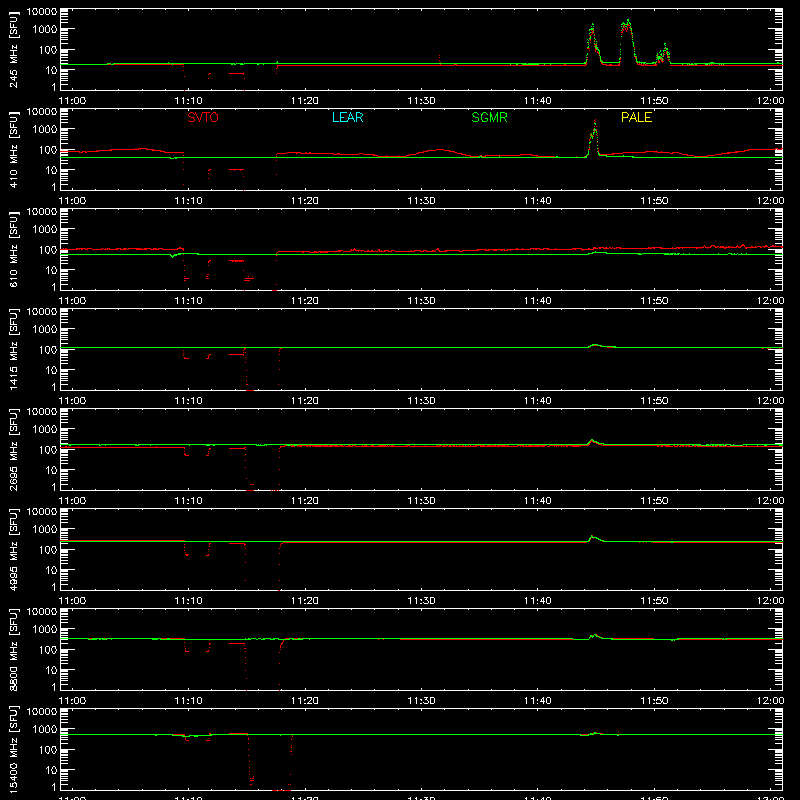Click '11:20' time label under 2695 MHz plot
Image resolution: width=800 pixels, height=800 pixels.
[x=305, y=501]
